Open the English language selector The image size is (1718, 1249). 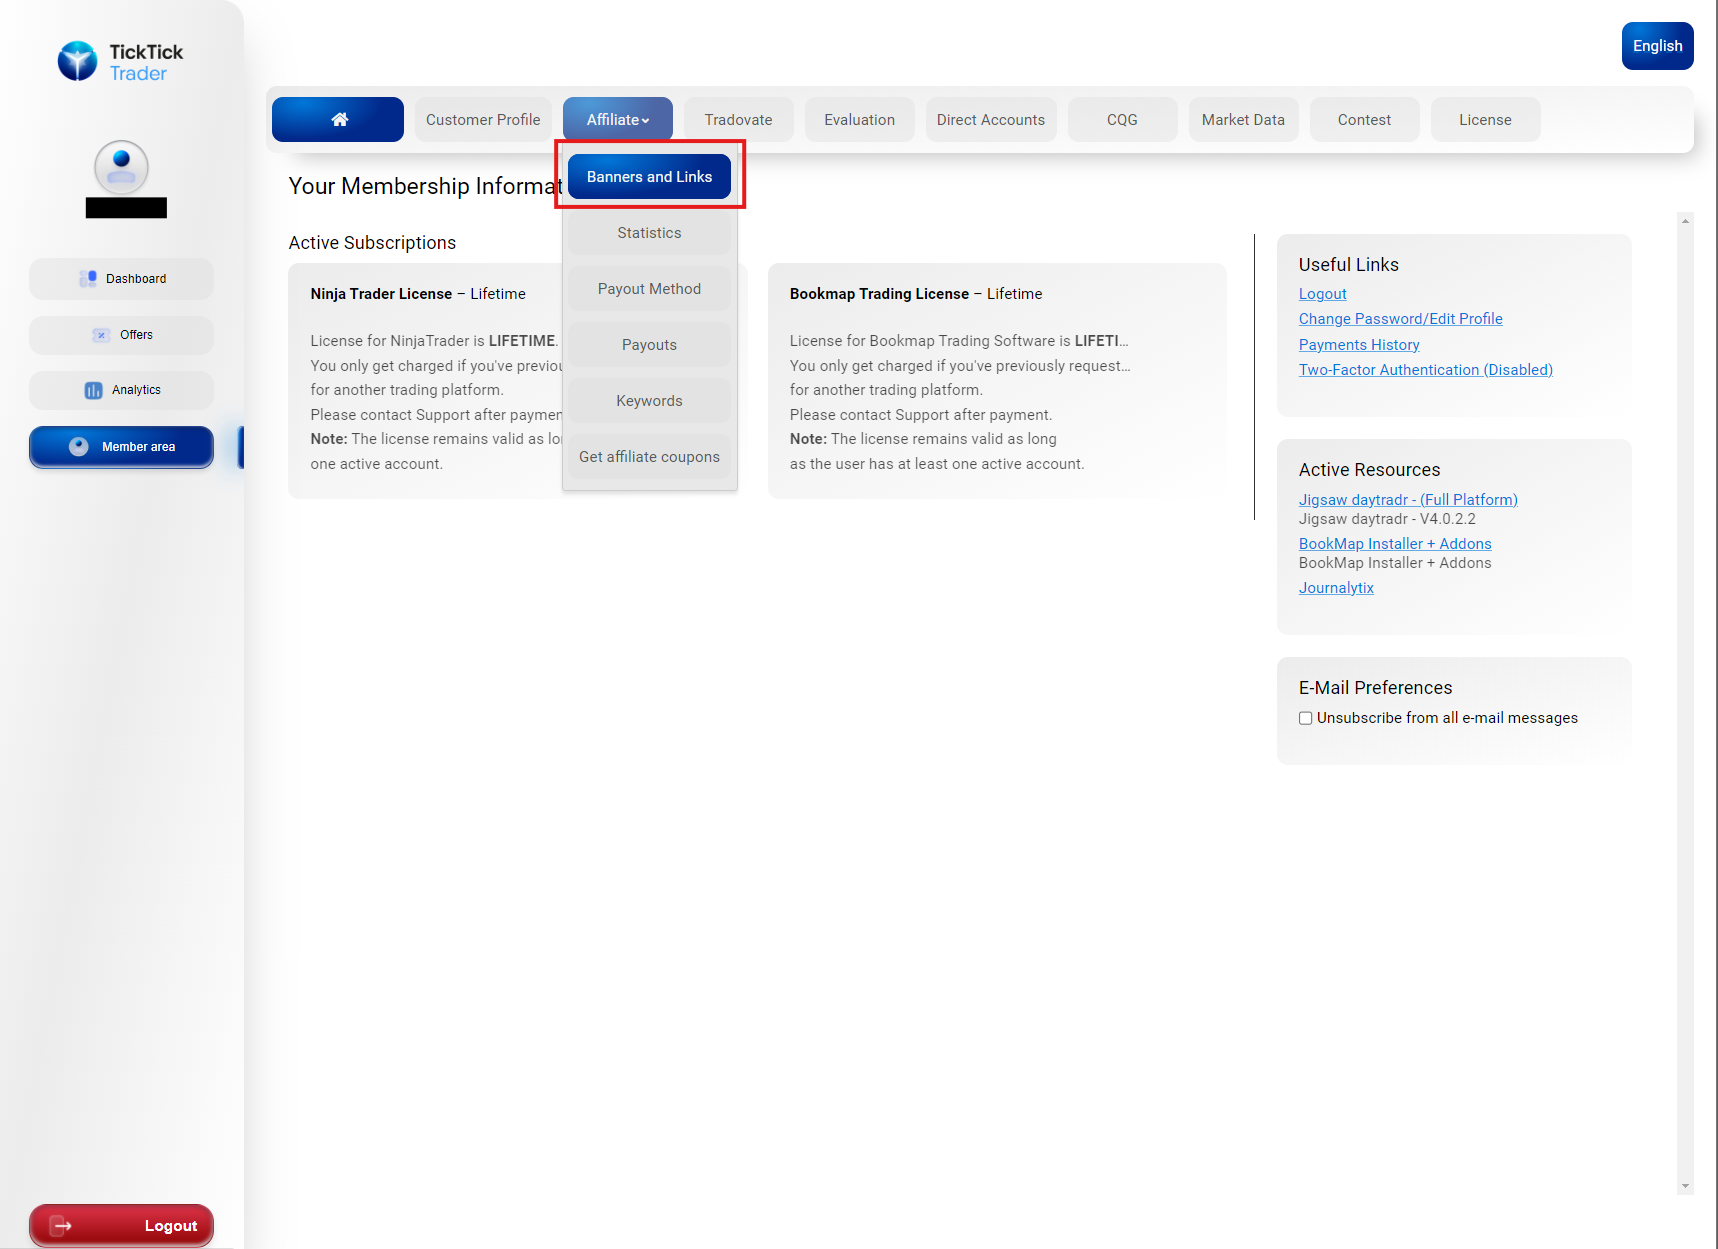(x=1657, y=46)
